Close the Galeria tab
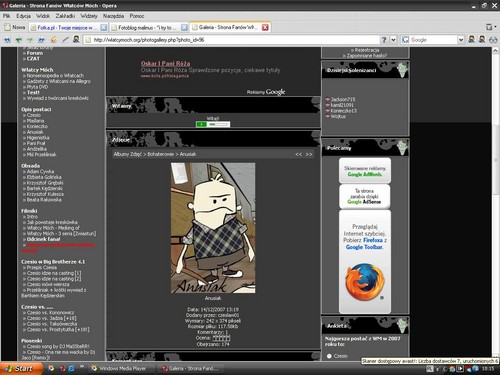 coord(265,28)
